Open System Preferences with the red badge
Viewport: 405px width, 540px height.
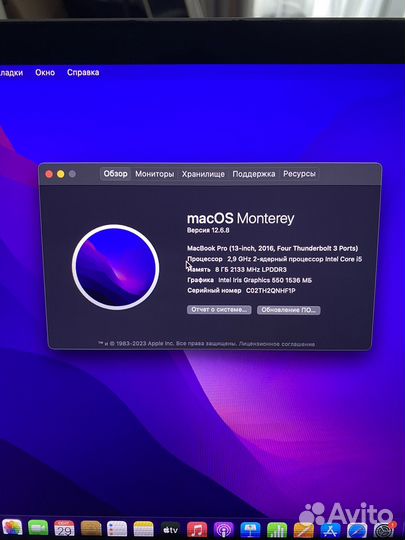point(384,531)
